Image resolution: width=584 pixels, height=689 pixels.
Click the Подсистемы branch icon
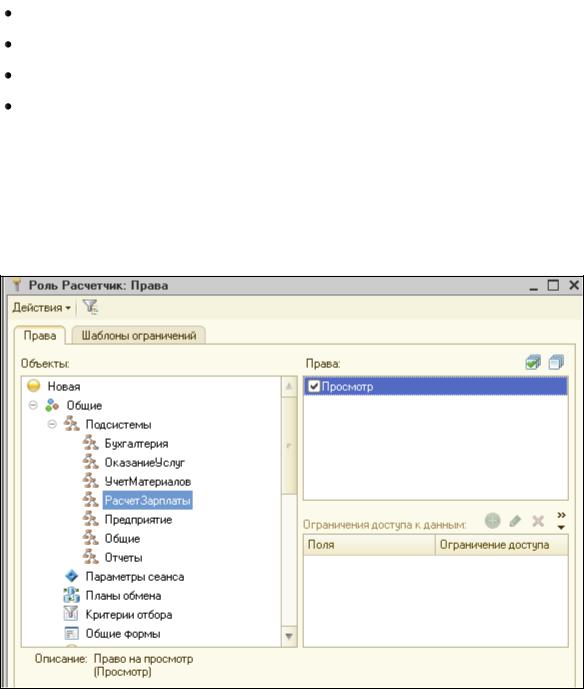pos(71,424)
